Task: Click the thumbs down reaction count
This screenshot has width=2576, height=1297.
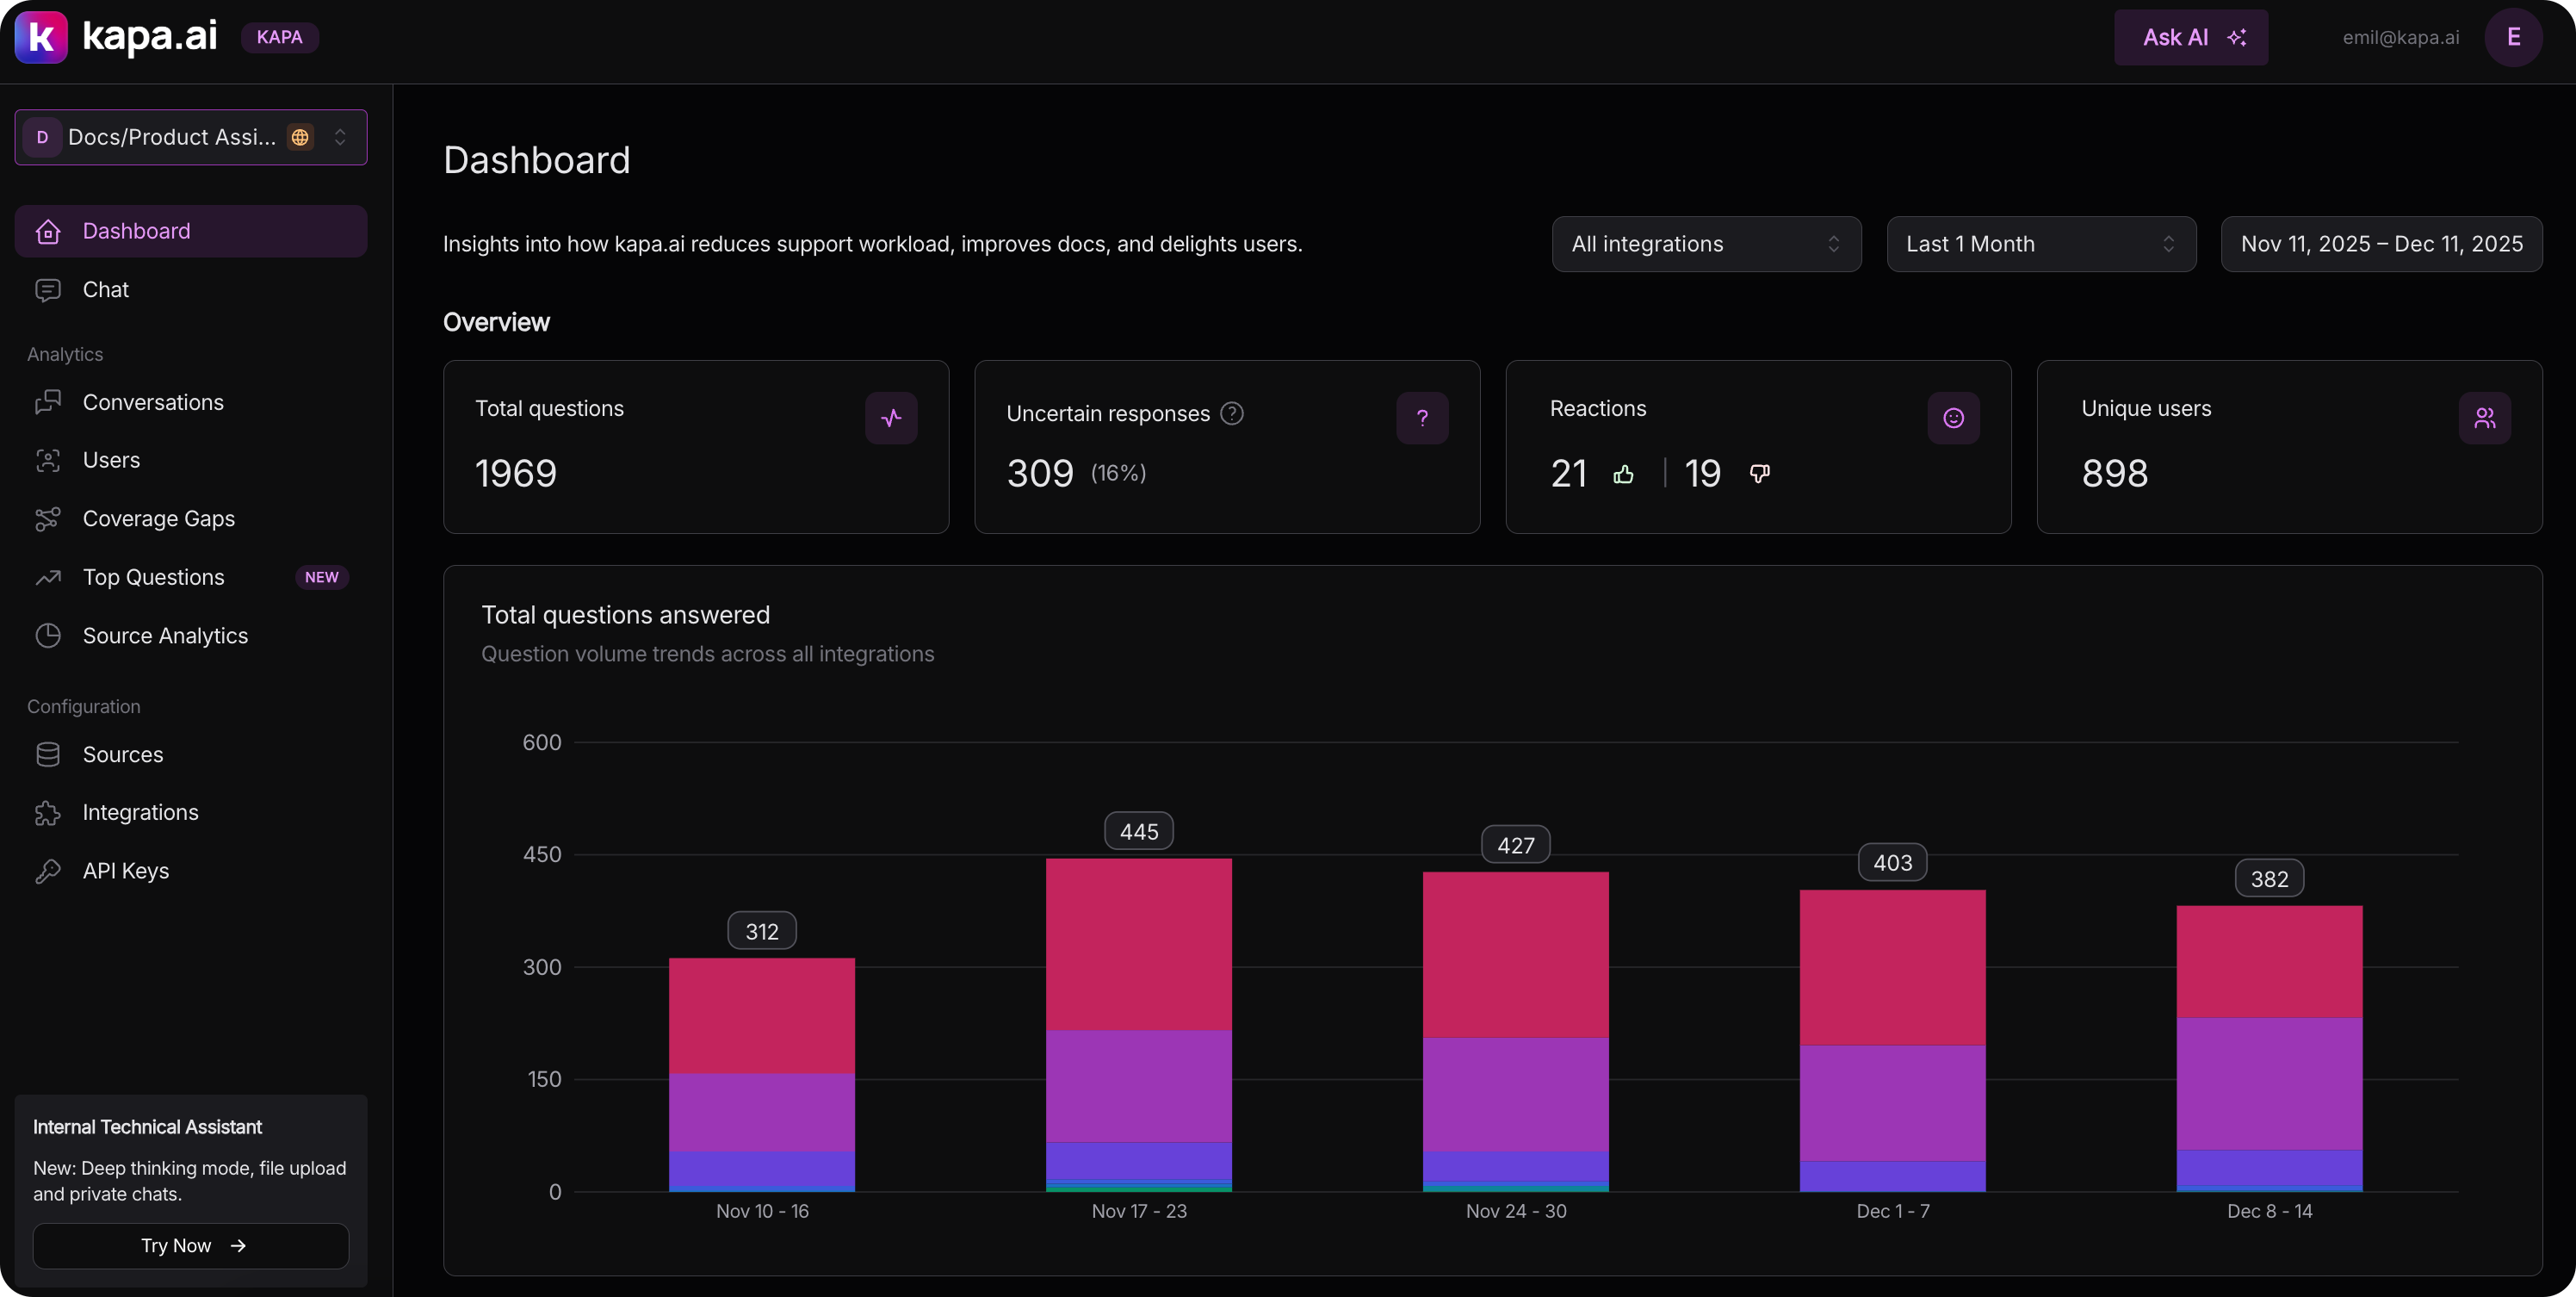Action: coord(1703,473)
